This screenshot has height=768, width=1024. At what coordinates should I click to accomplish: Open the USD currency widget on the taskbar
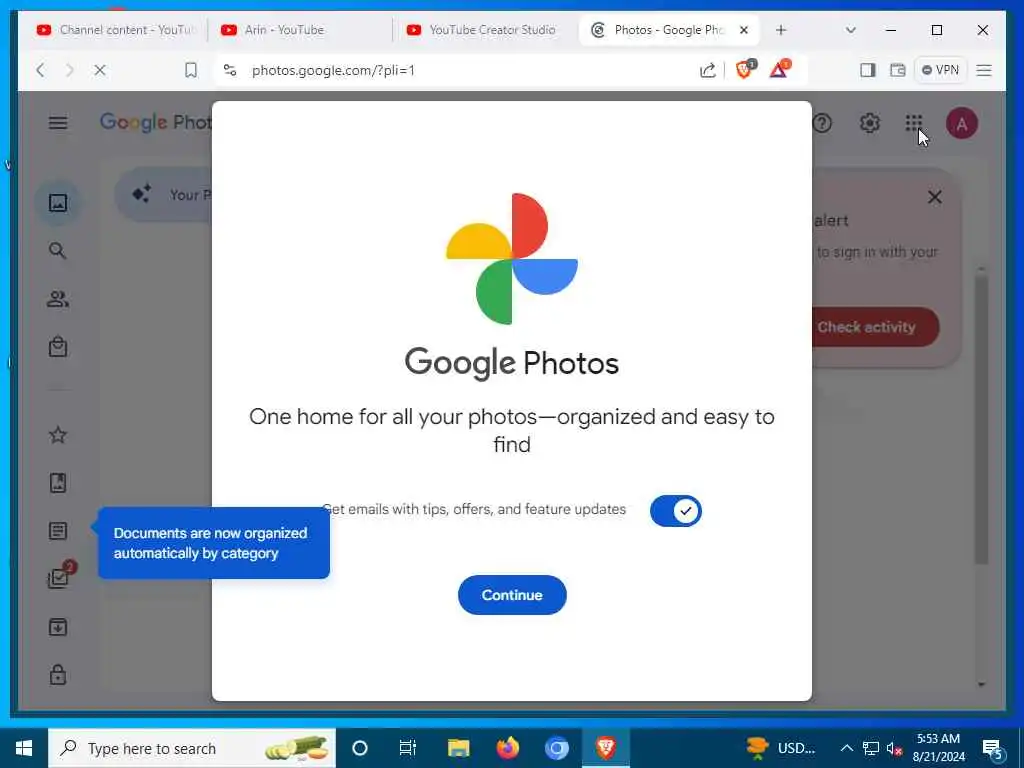[782, 748]
